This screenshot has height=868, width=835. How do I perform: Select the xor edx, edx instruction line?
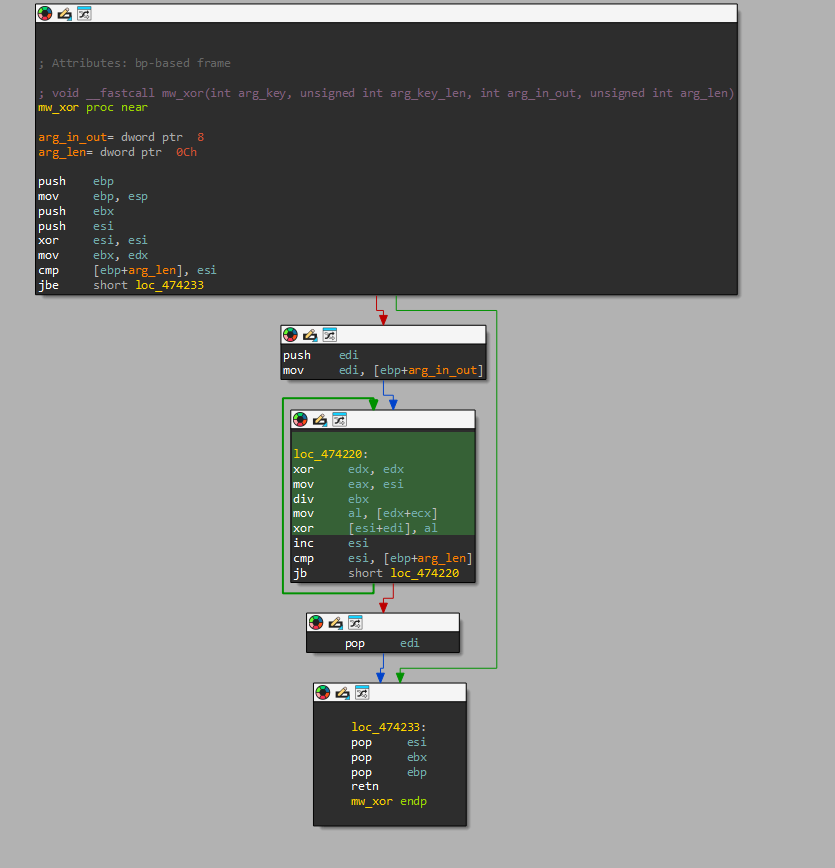[350, 468]
